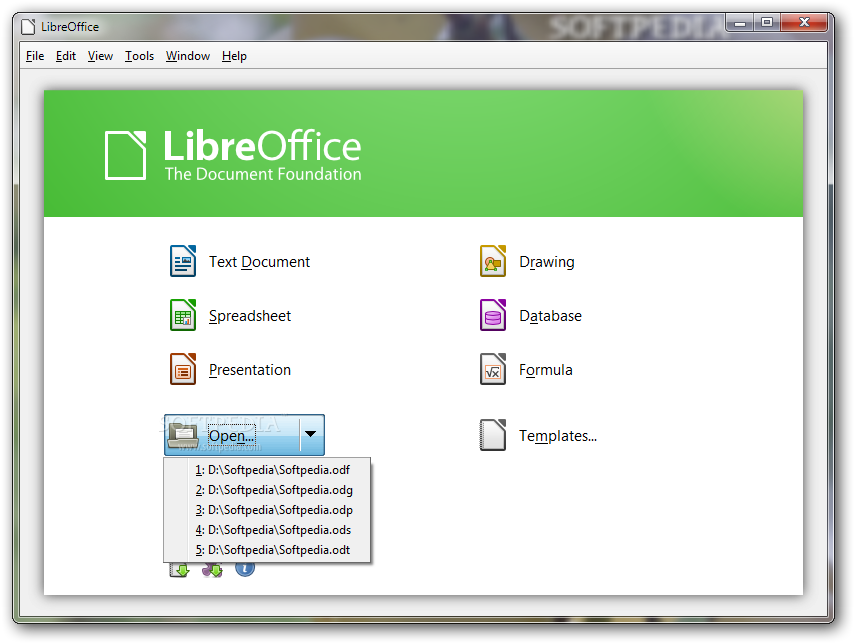Open the File menu
This screenshot has height=644, width=855.
pyautogui.click(x=34, y=56)
